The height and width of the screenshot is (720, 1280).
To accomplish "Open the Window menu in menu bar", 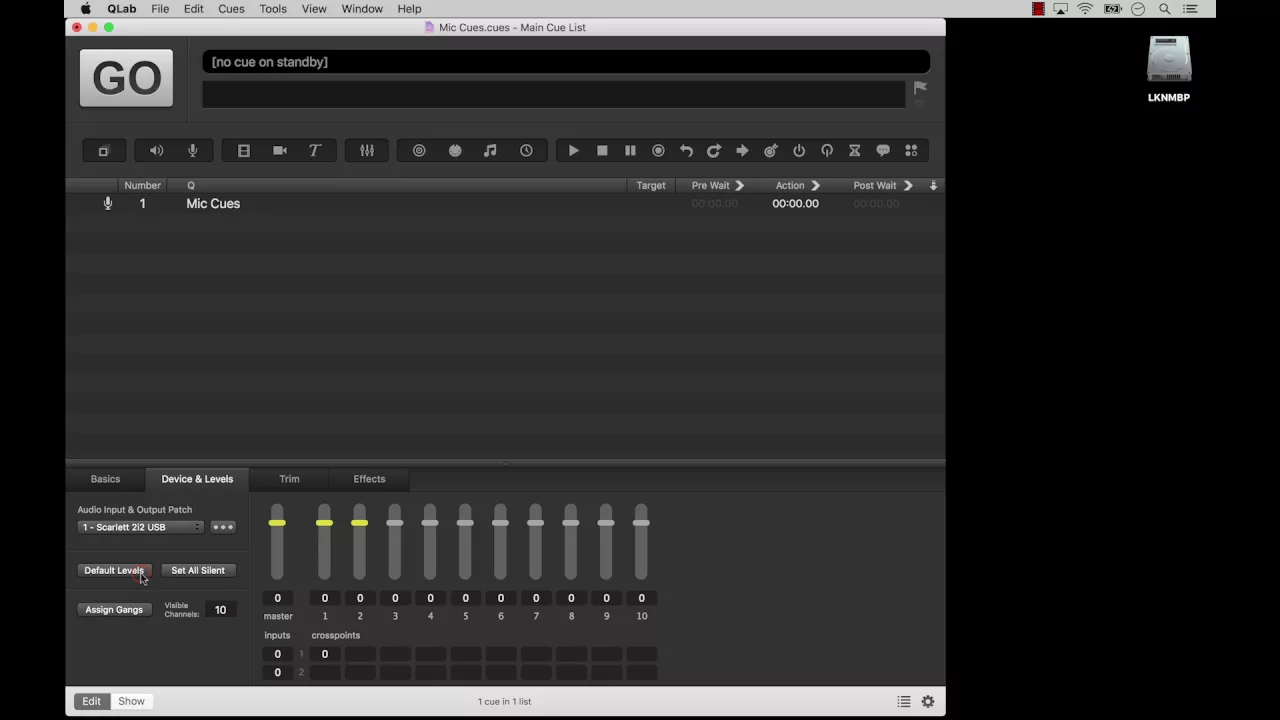I will click(362, 9).
